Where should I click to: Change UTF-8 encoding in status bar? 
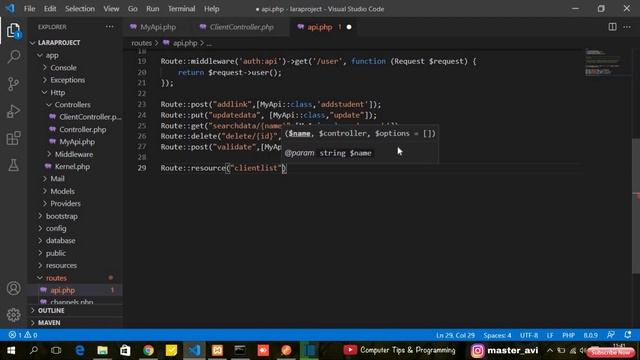pyautogui.click(x=529, y=335)
